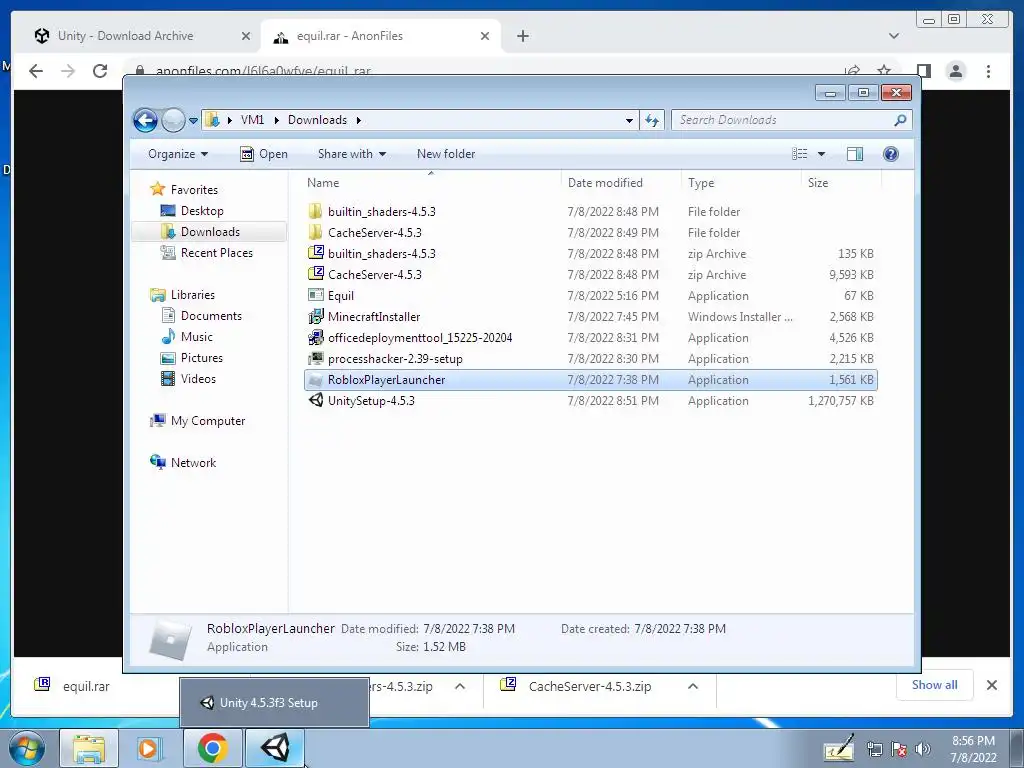Open the Windows Start menu
The image size is (1024, 768).
pyautogui.click(x=27, y=748)
